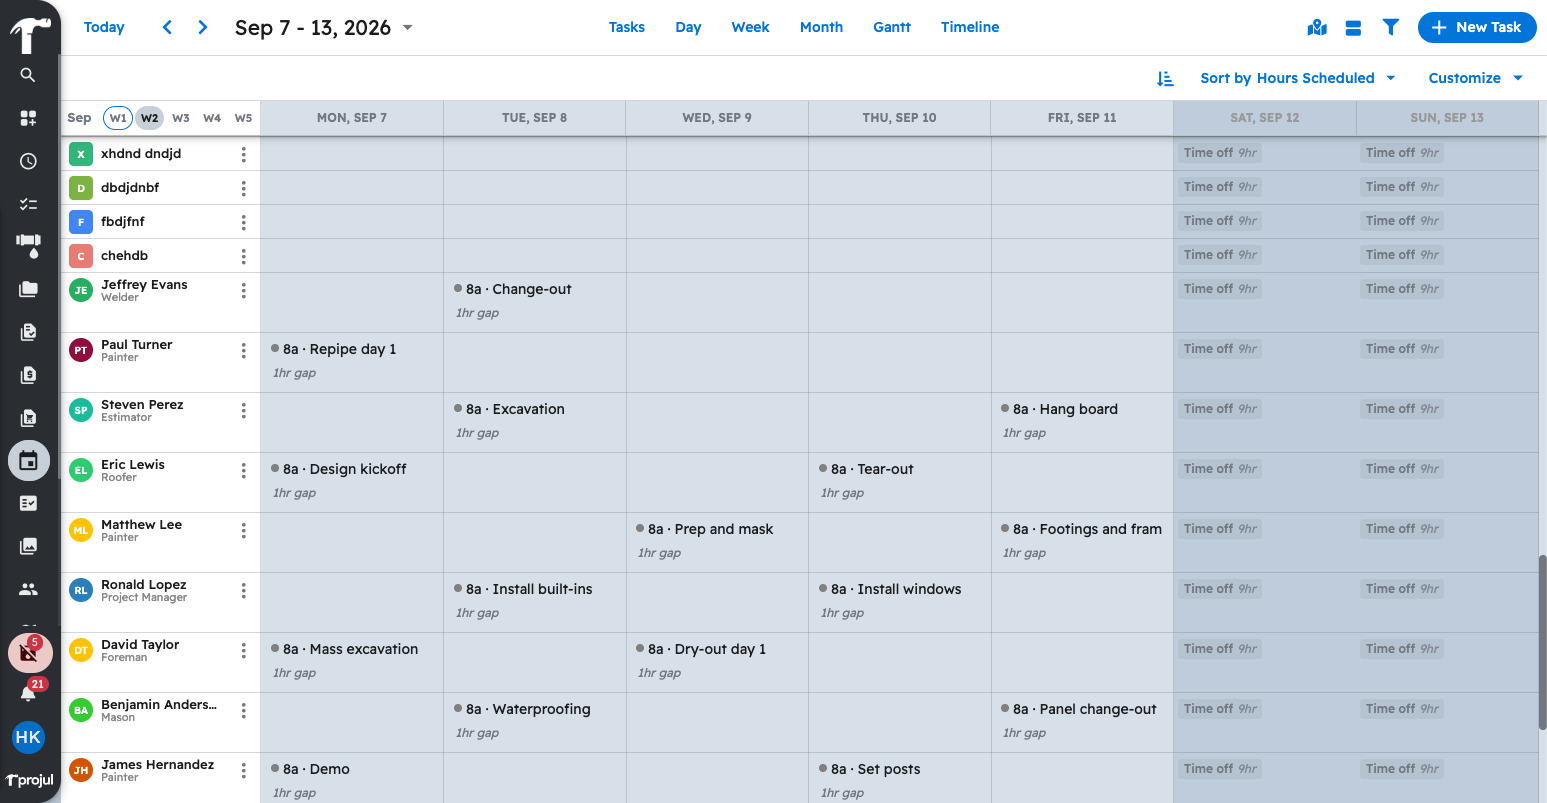The width and height of the screenshot is (1547, 803).
Task: Reverse the sort order icon
Action: tap(1165, 78)
